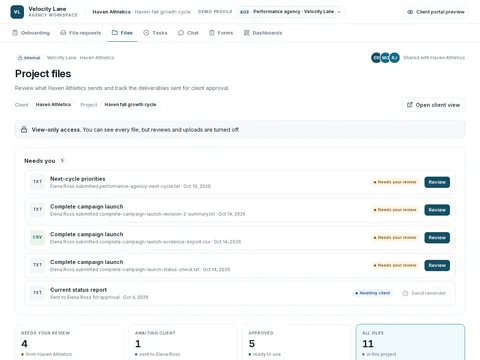Screen dimensions: 480x360
Task: Click the eye icon in Client portal preview
Action: coord(410,12)
